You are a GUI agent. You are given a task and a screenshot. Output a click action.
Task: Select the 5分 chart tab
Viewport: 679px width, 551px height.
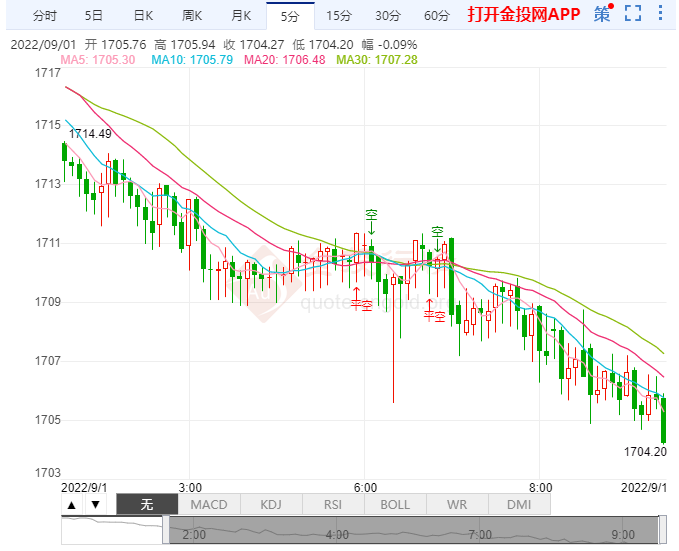coord(290,16)
